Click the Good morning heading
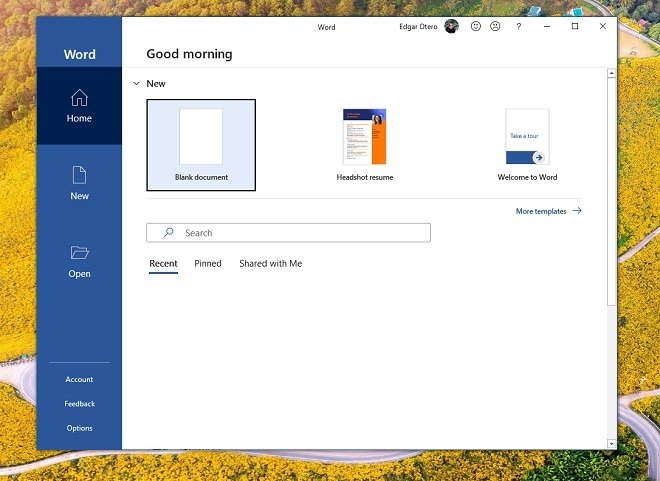Screen dimensions: 660x481 point(189,54)
